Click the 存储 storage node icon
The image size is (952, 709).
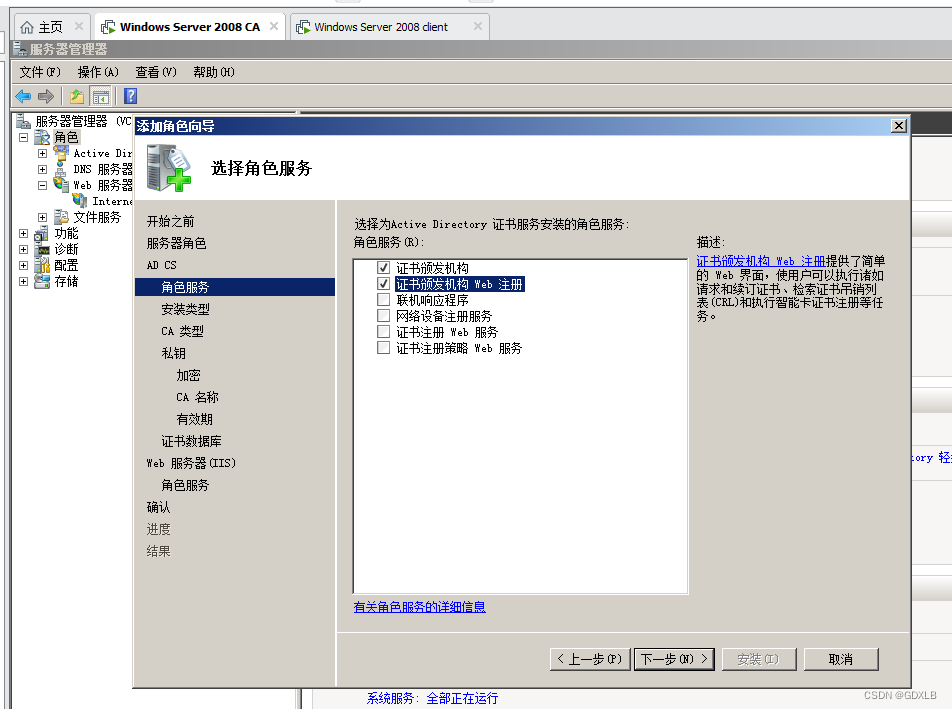(x=42, y=281)
